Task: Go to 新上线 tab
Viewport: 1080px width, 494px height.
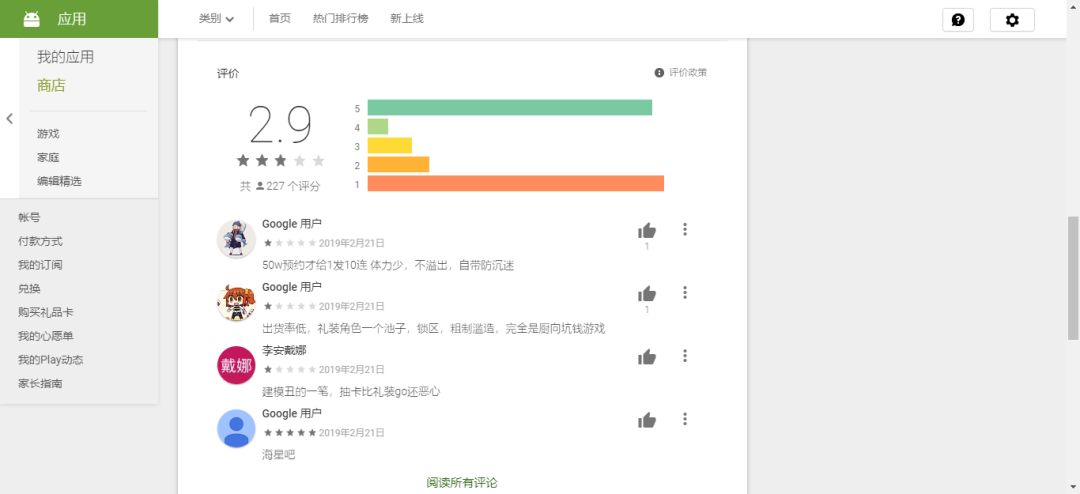Action: click(x=406, y=19)
